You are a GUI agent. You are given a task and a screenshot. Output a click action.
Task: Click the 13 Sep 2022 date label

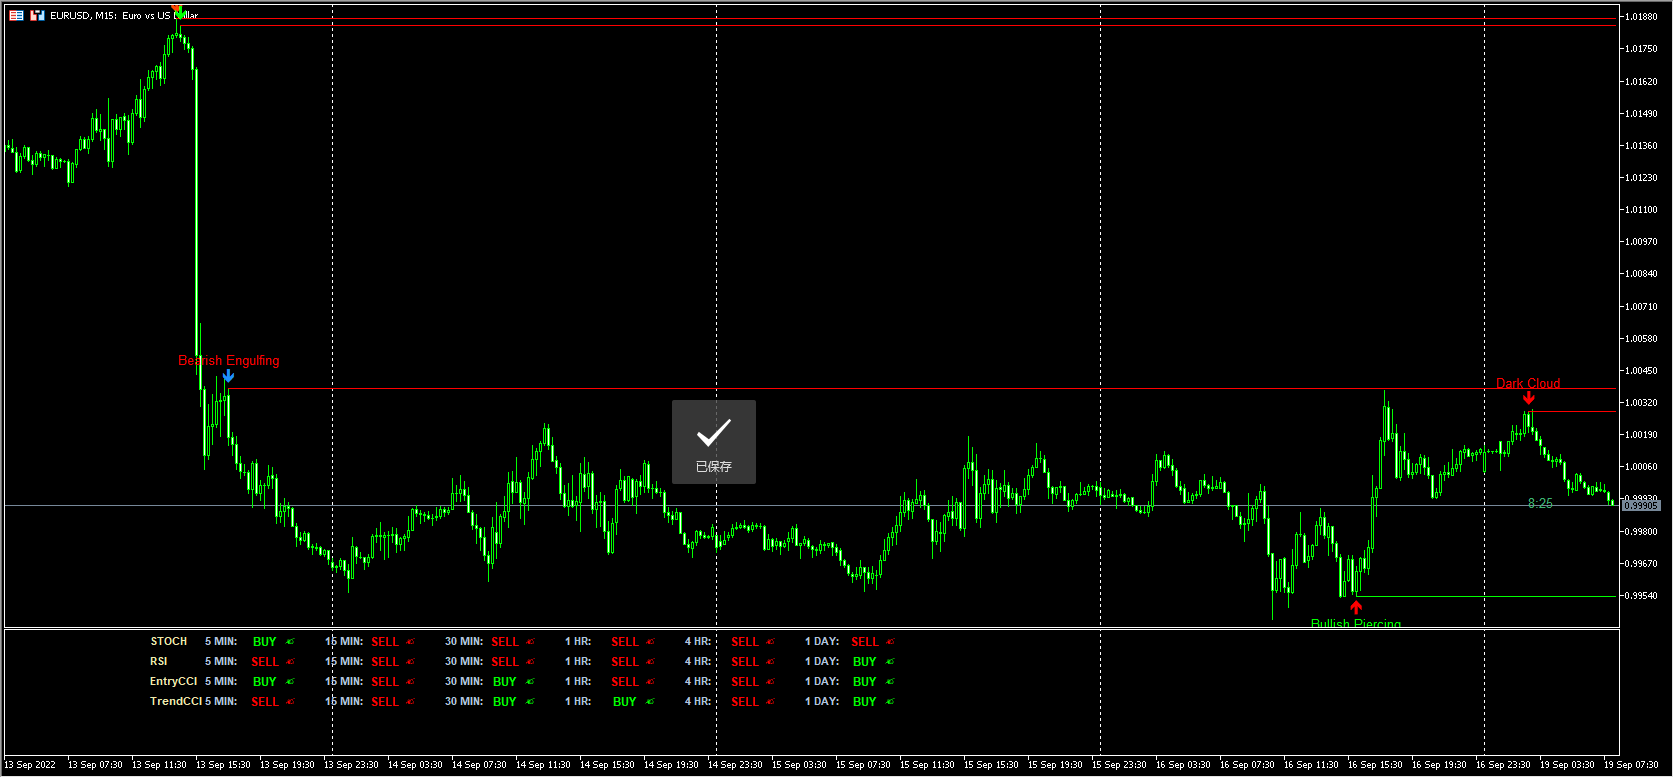[30, 765]
